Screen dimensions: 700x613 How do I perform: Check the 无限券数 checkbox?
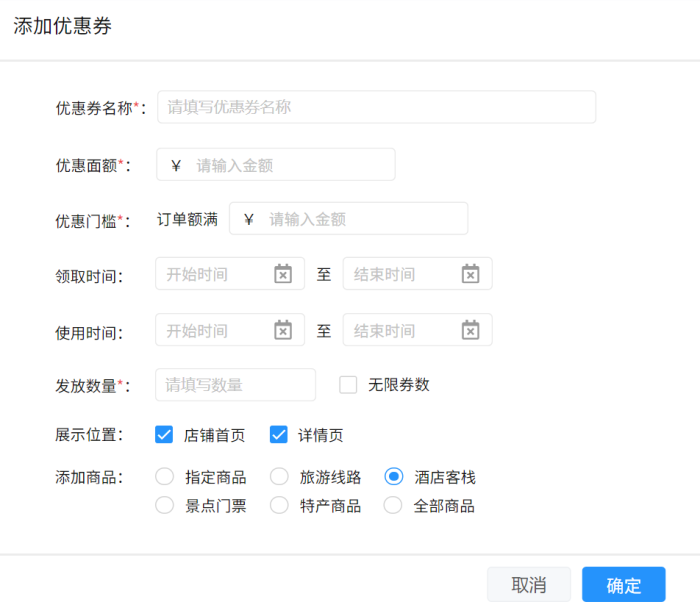click(348, 385)
